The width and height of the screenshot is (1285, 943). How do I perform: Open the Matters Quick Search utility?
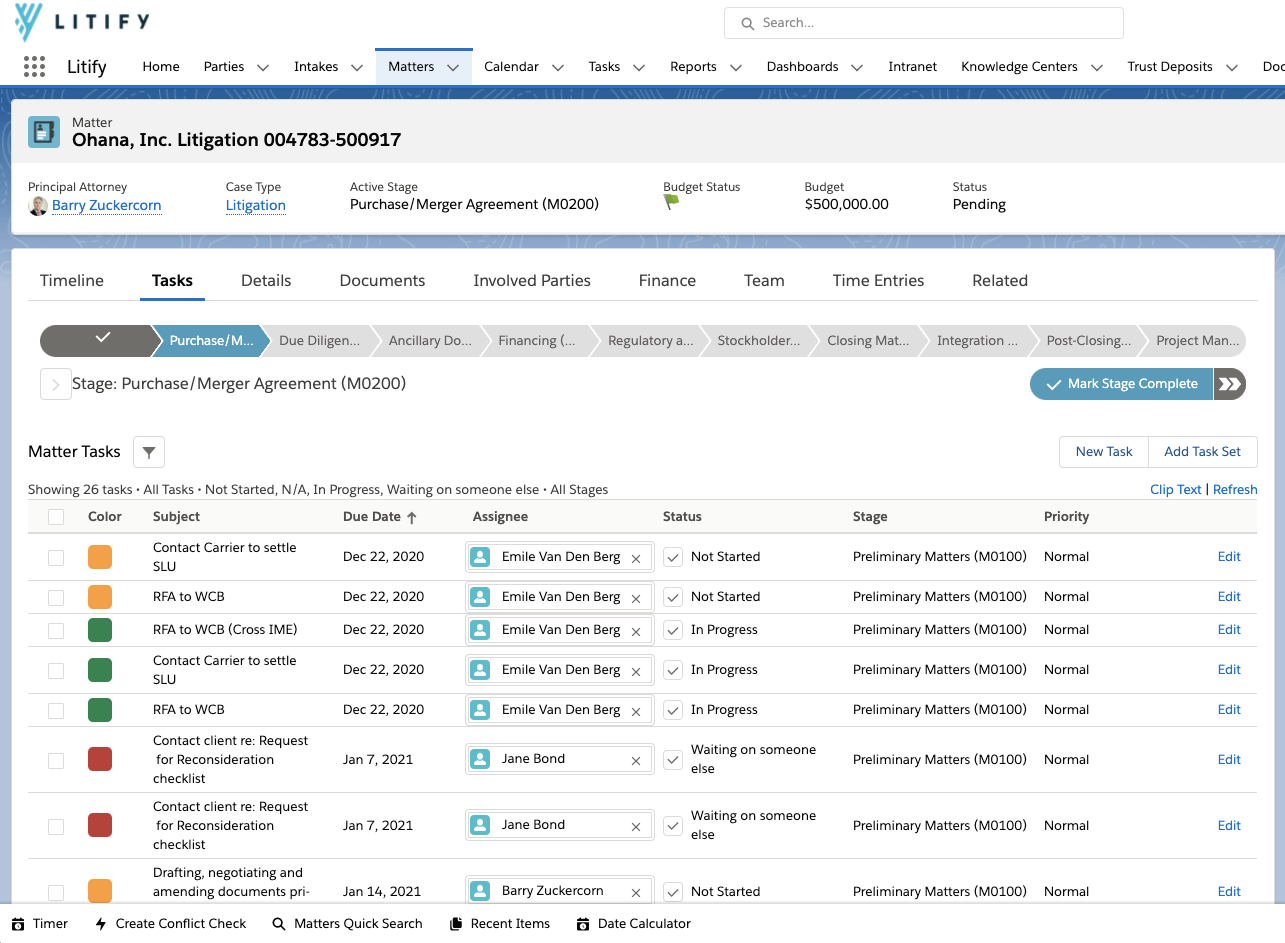(x=347, y=924)
